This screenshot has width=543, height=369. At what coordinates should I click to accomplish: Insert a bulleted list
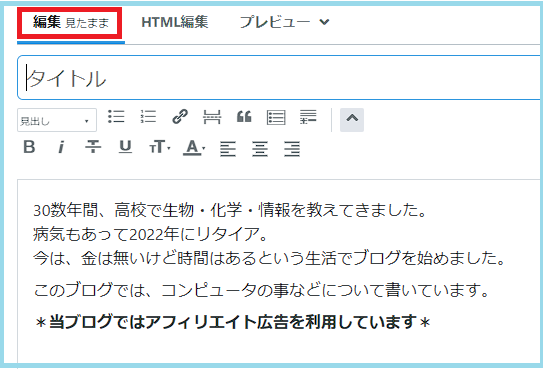point(116,117)
